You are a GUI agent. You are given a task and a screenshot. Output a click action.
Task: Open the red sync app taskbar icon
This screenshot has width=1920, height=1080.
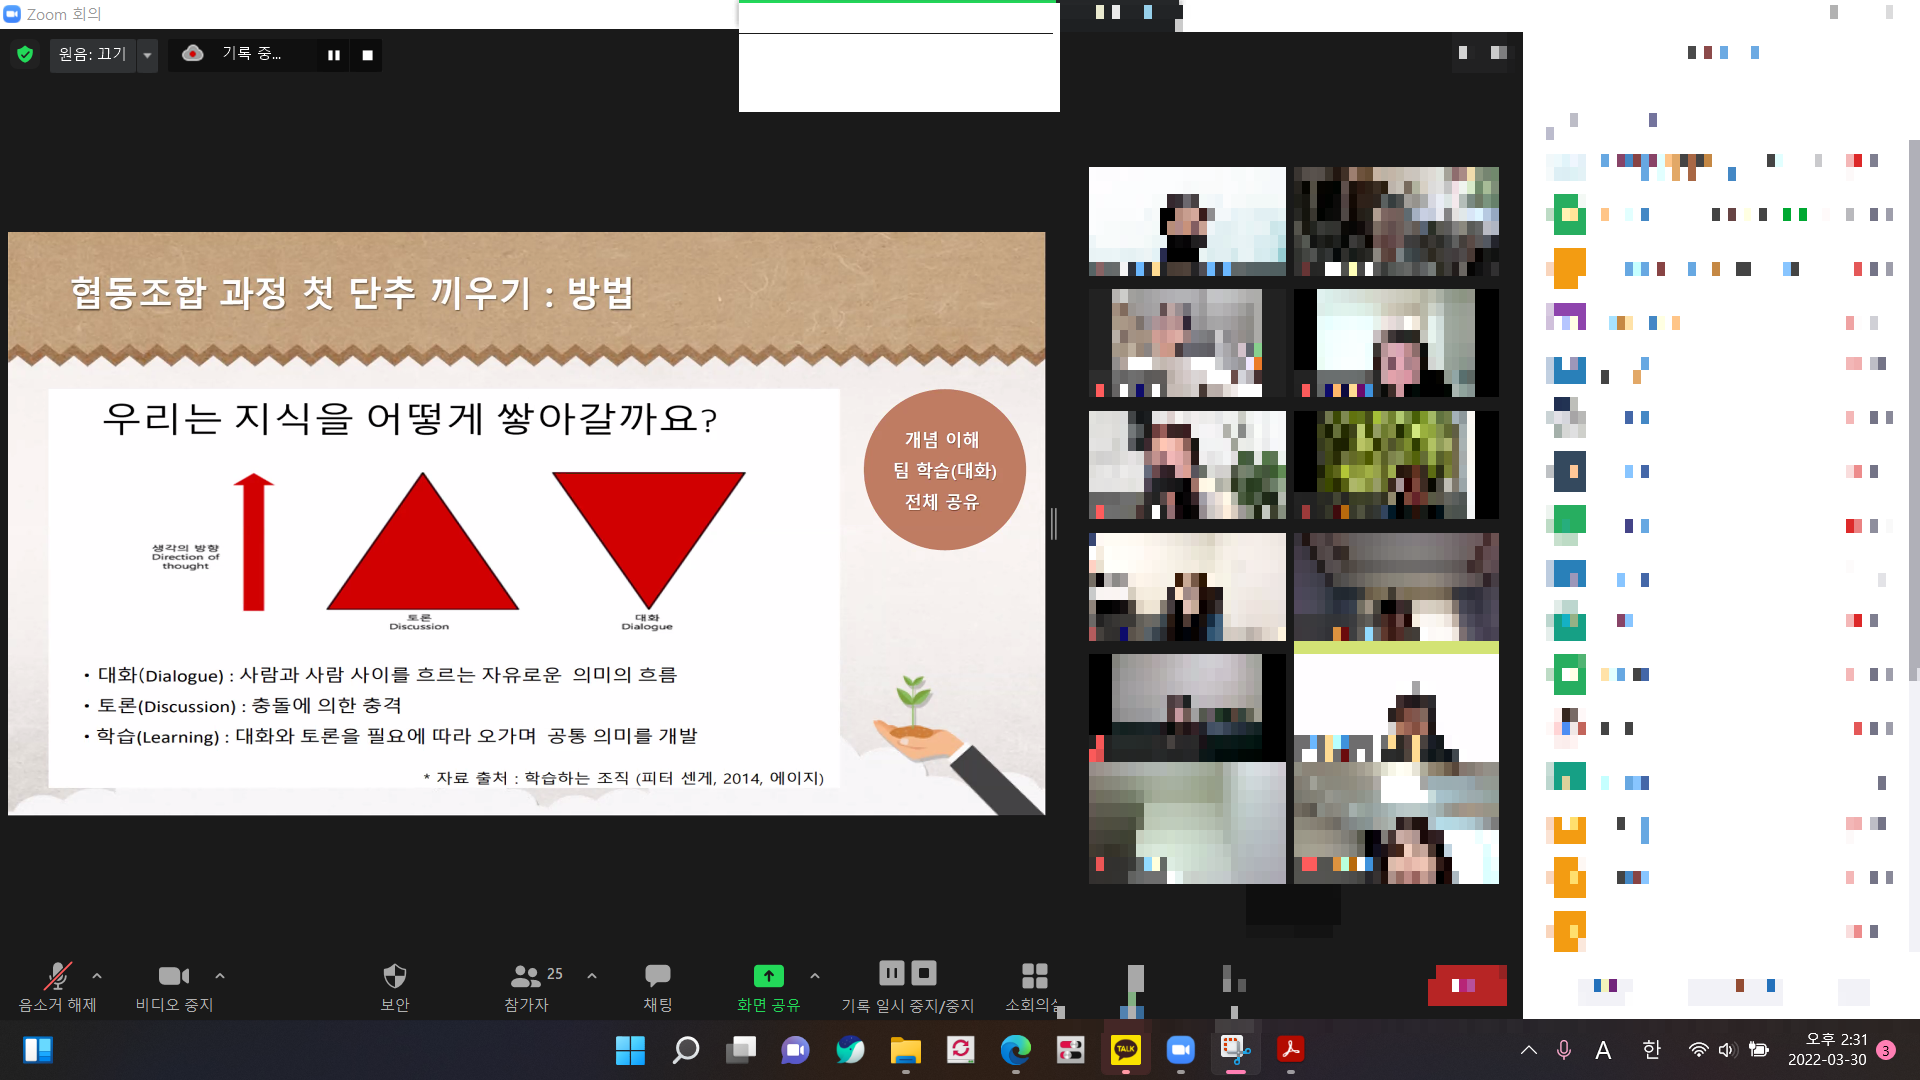tap(961, 1050)
